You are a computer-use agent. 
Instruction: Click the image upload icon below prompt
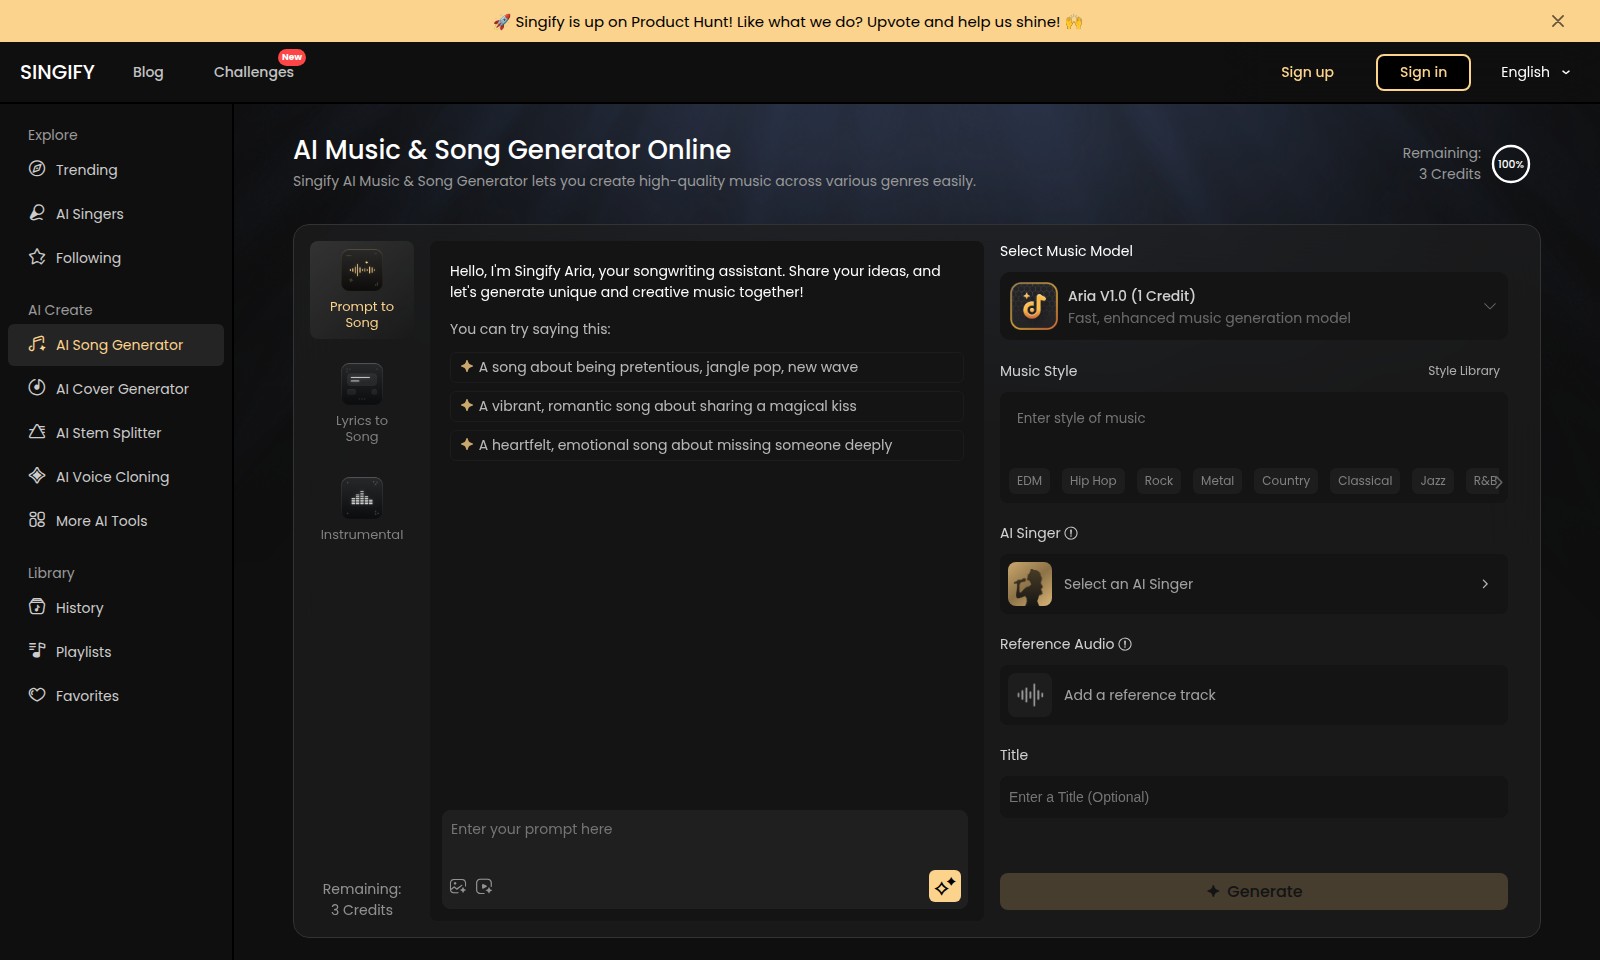coord(458,886)
